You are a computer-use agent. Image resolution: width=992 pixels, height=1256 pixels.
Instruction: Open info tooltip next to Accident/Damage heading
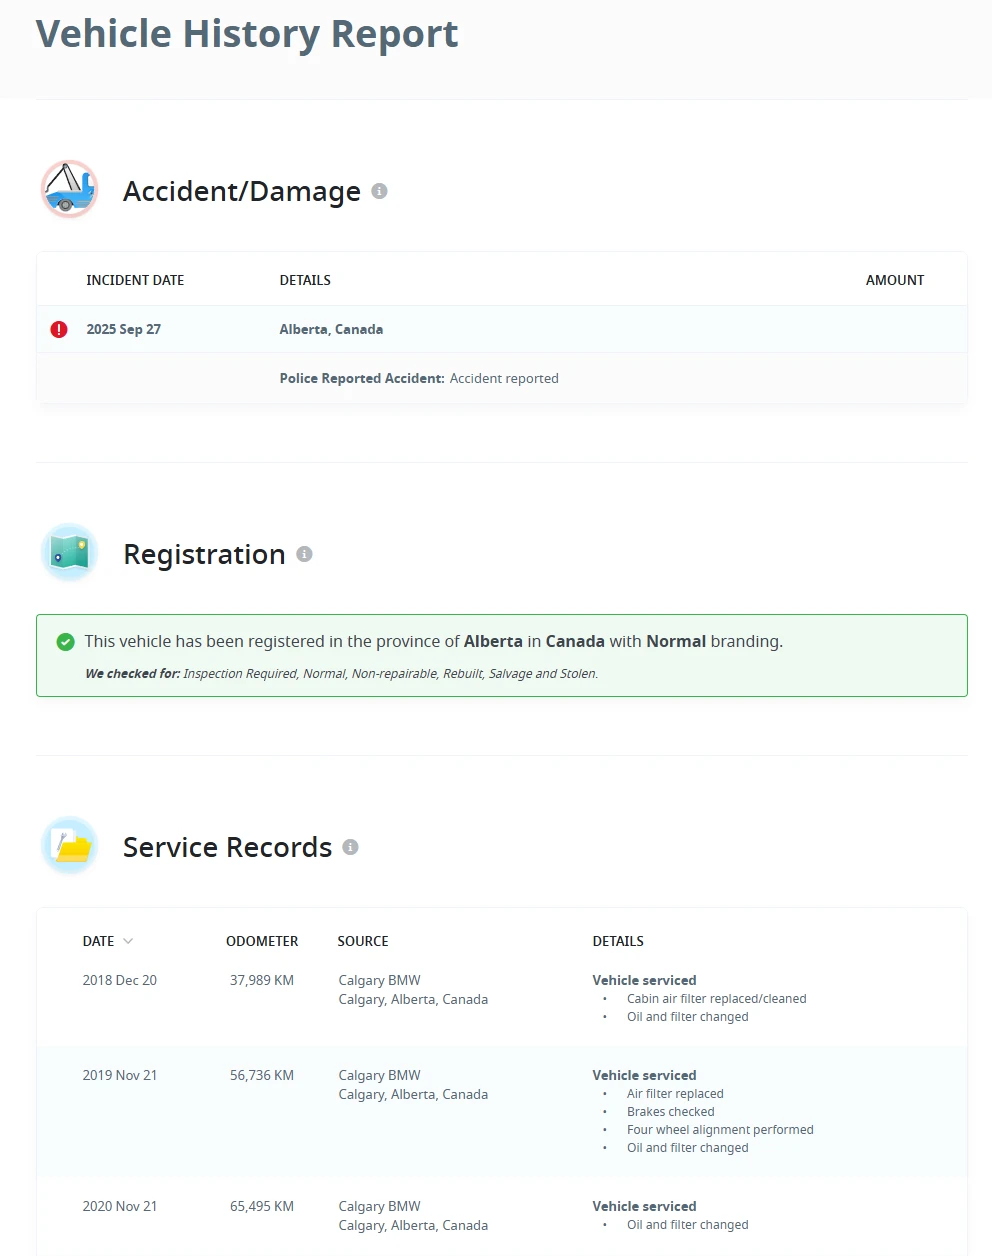click(379, 191)
